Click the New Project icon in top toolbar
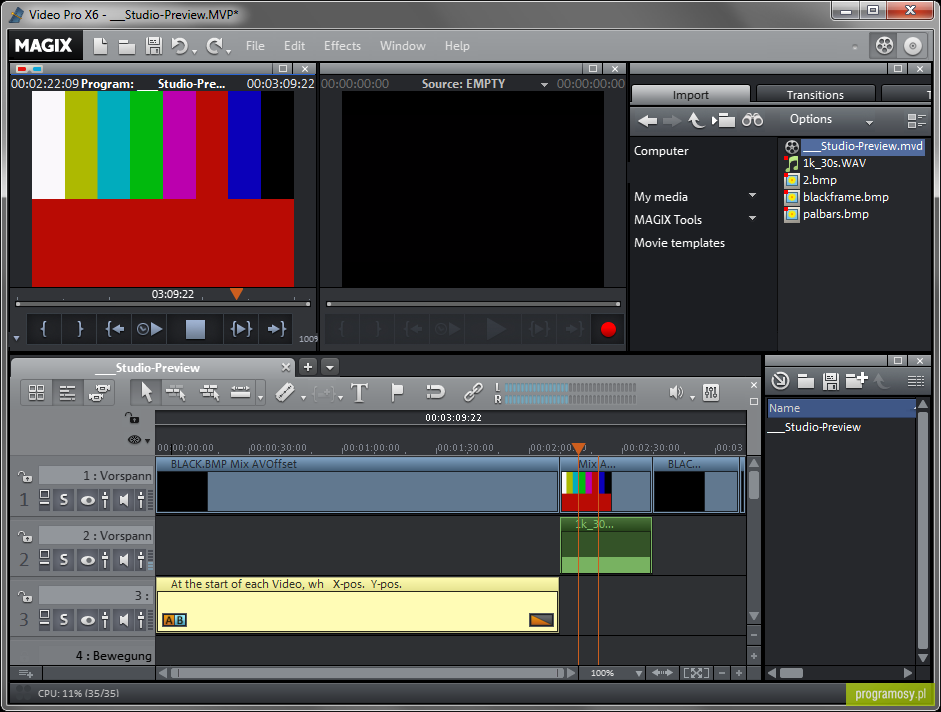The image size is (941, 712). 100,46
